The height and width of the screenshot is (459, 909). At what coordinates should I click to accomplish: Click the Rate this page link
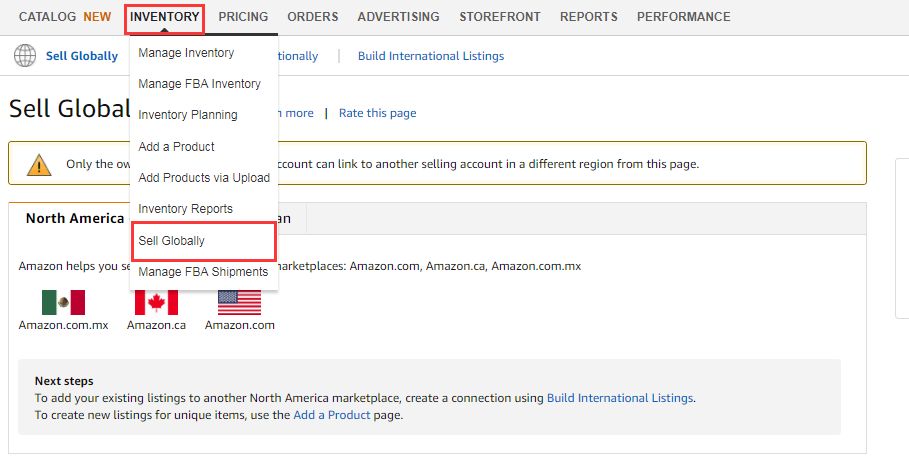coord(377,113)
